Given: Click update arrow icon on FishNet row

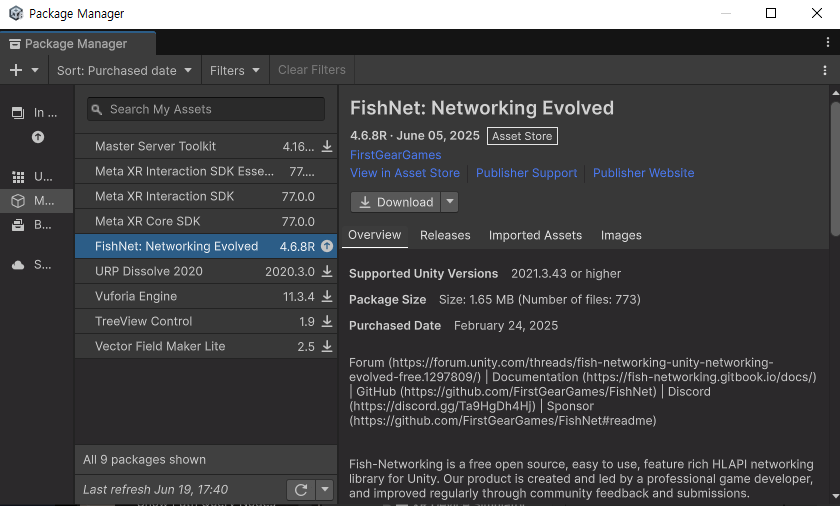Looking at the screenshot, I should (x=327, y=246).
